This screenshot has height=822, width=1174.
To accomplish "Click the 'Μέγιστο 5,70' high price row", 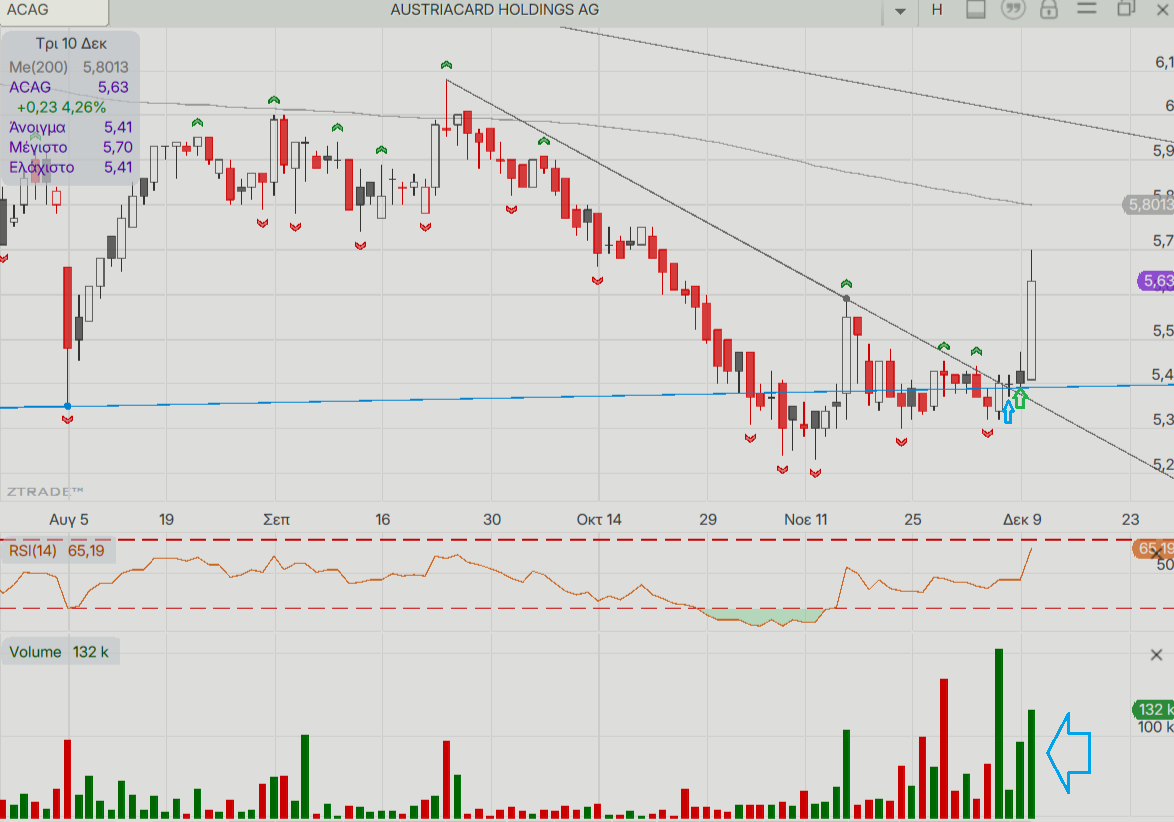I will coord(70,147).
